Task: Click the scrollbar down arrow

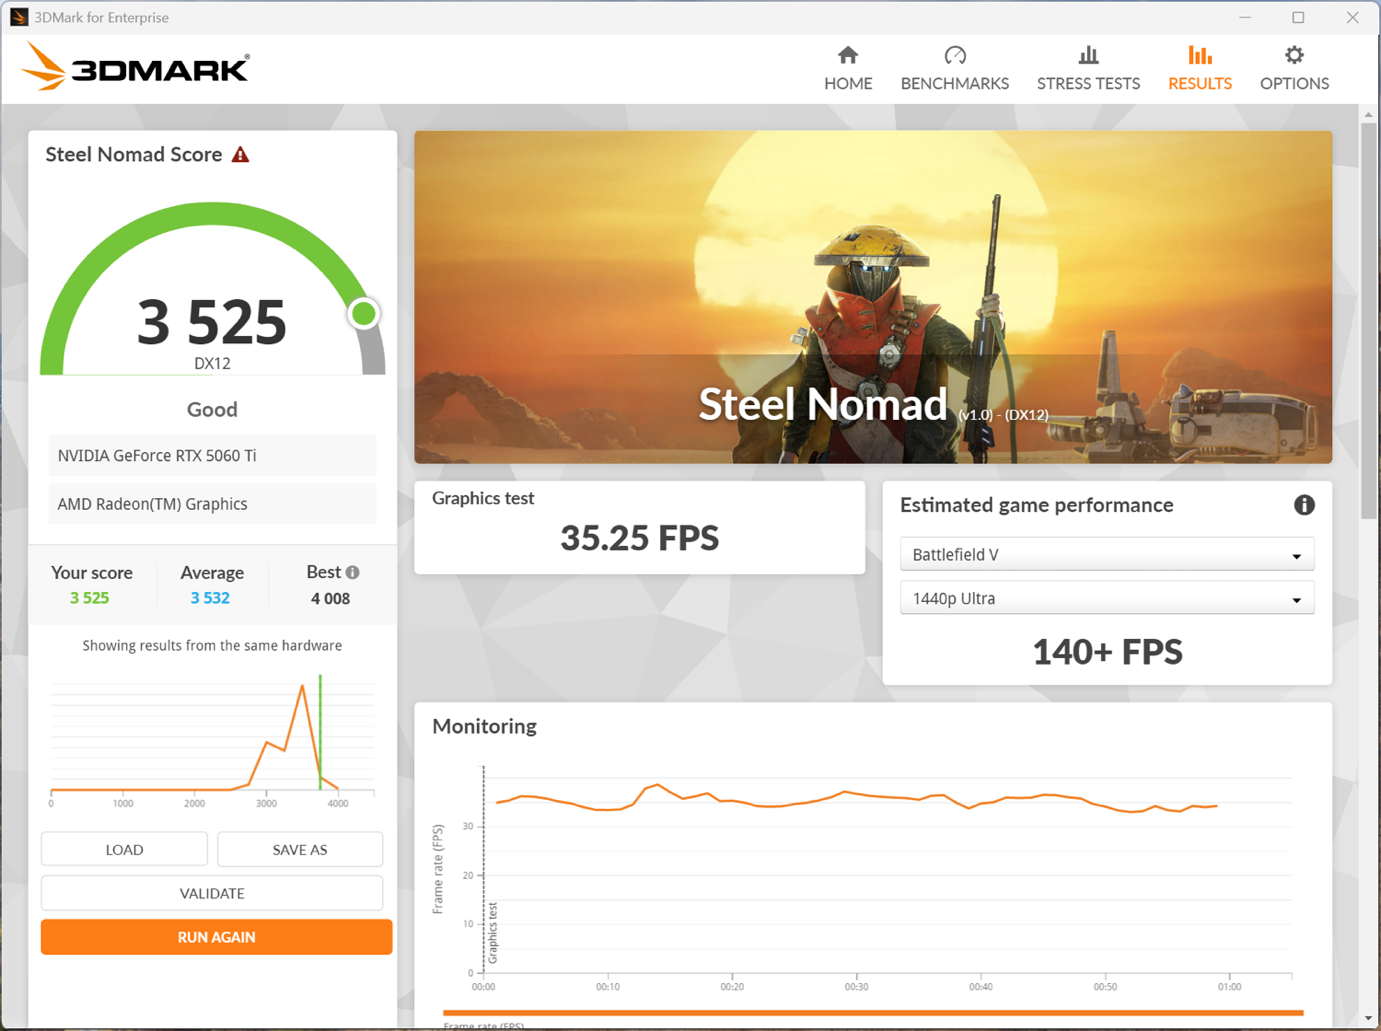Action: click(x=1368, y=1019)
